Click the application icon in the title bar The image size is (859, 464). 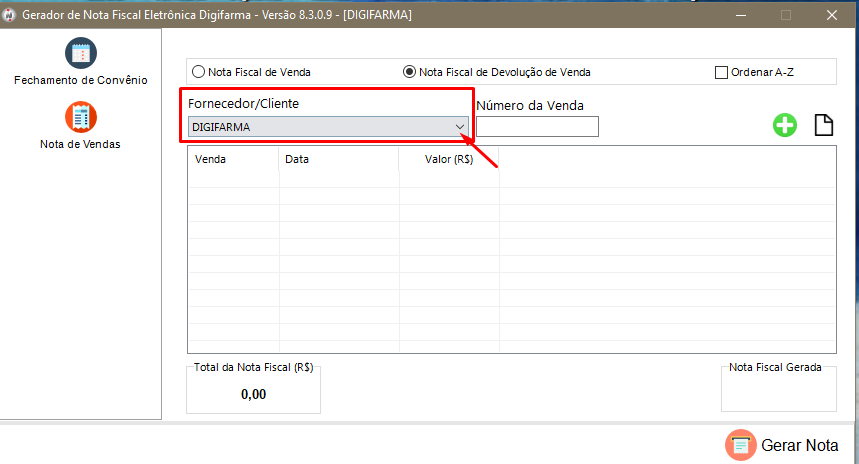click(10, 15)
